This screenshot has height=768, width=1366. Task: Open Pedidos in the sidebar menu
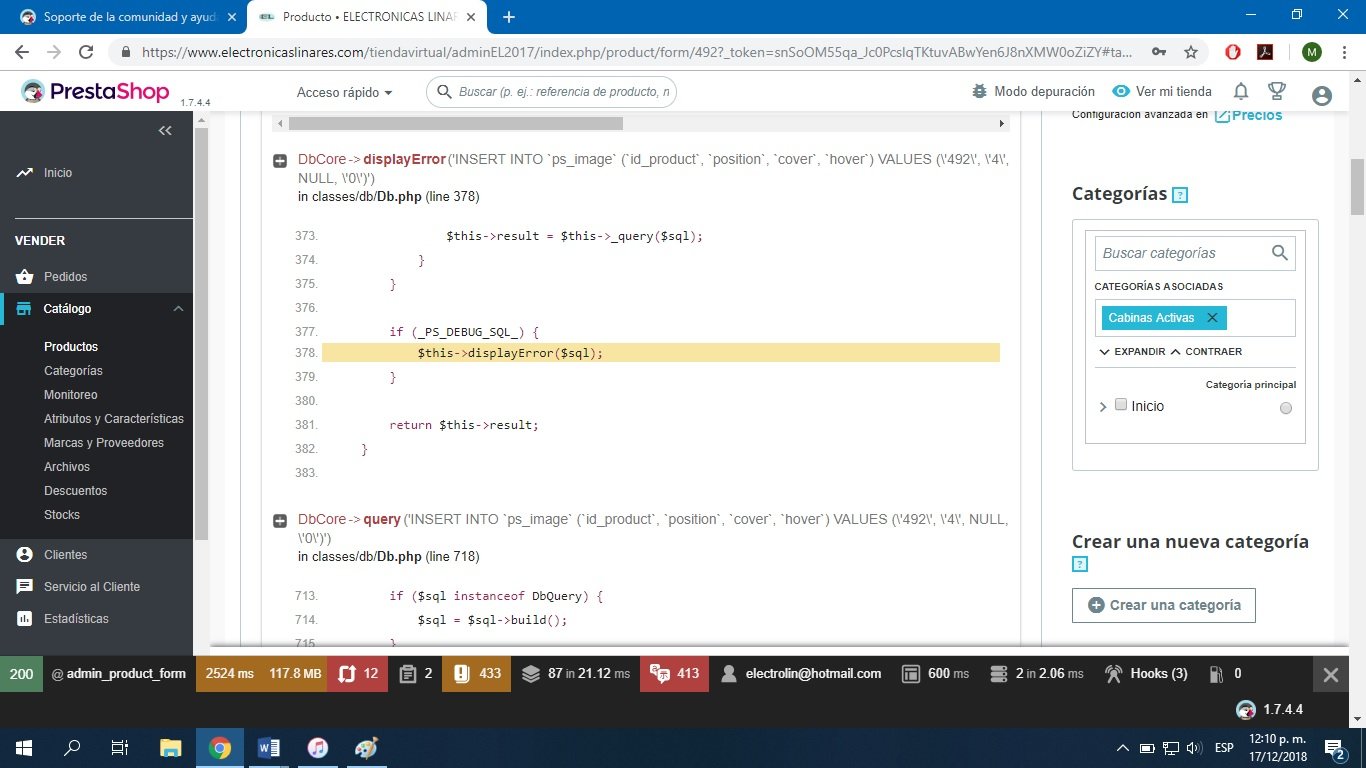pyautogui.click(x=65, y=277)
